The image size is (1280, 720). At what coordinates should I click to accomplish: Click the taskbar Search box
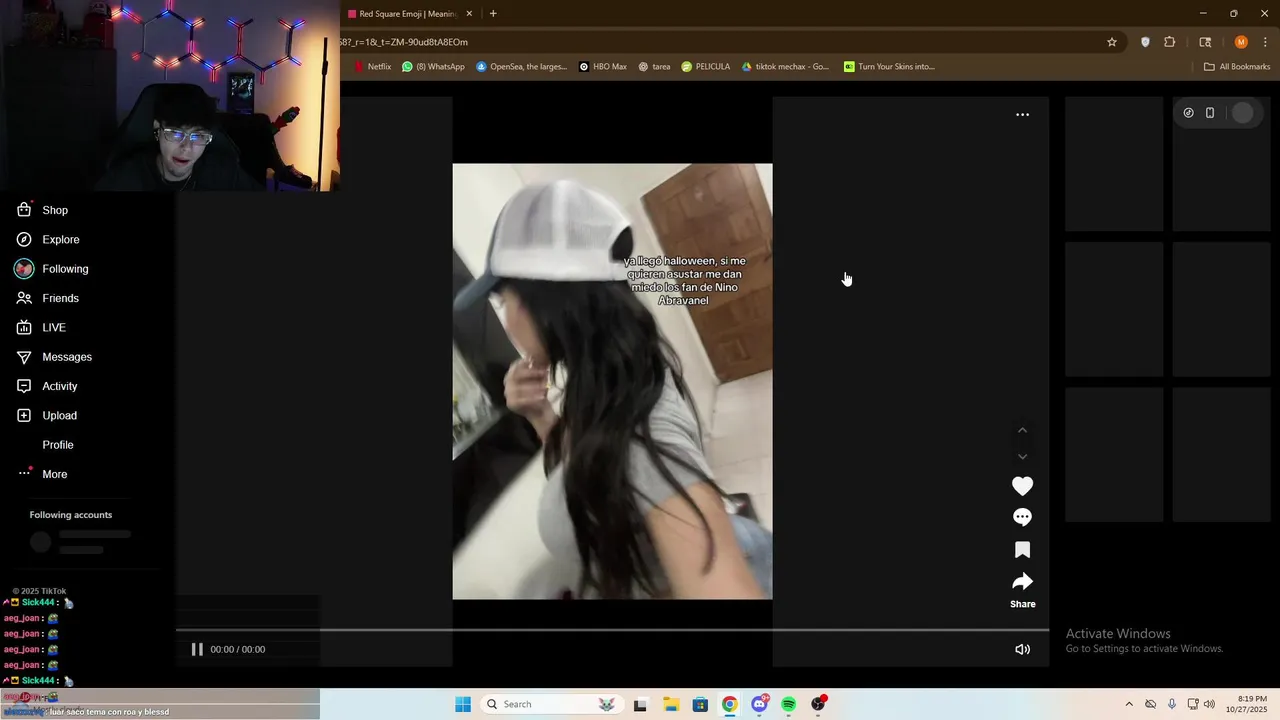(x=550, y=704)
